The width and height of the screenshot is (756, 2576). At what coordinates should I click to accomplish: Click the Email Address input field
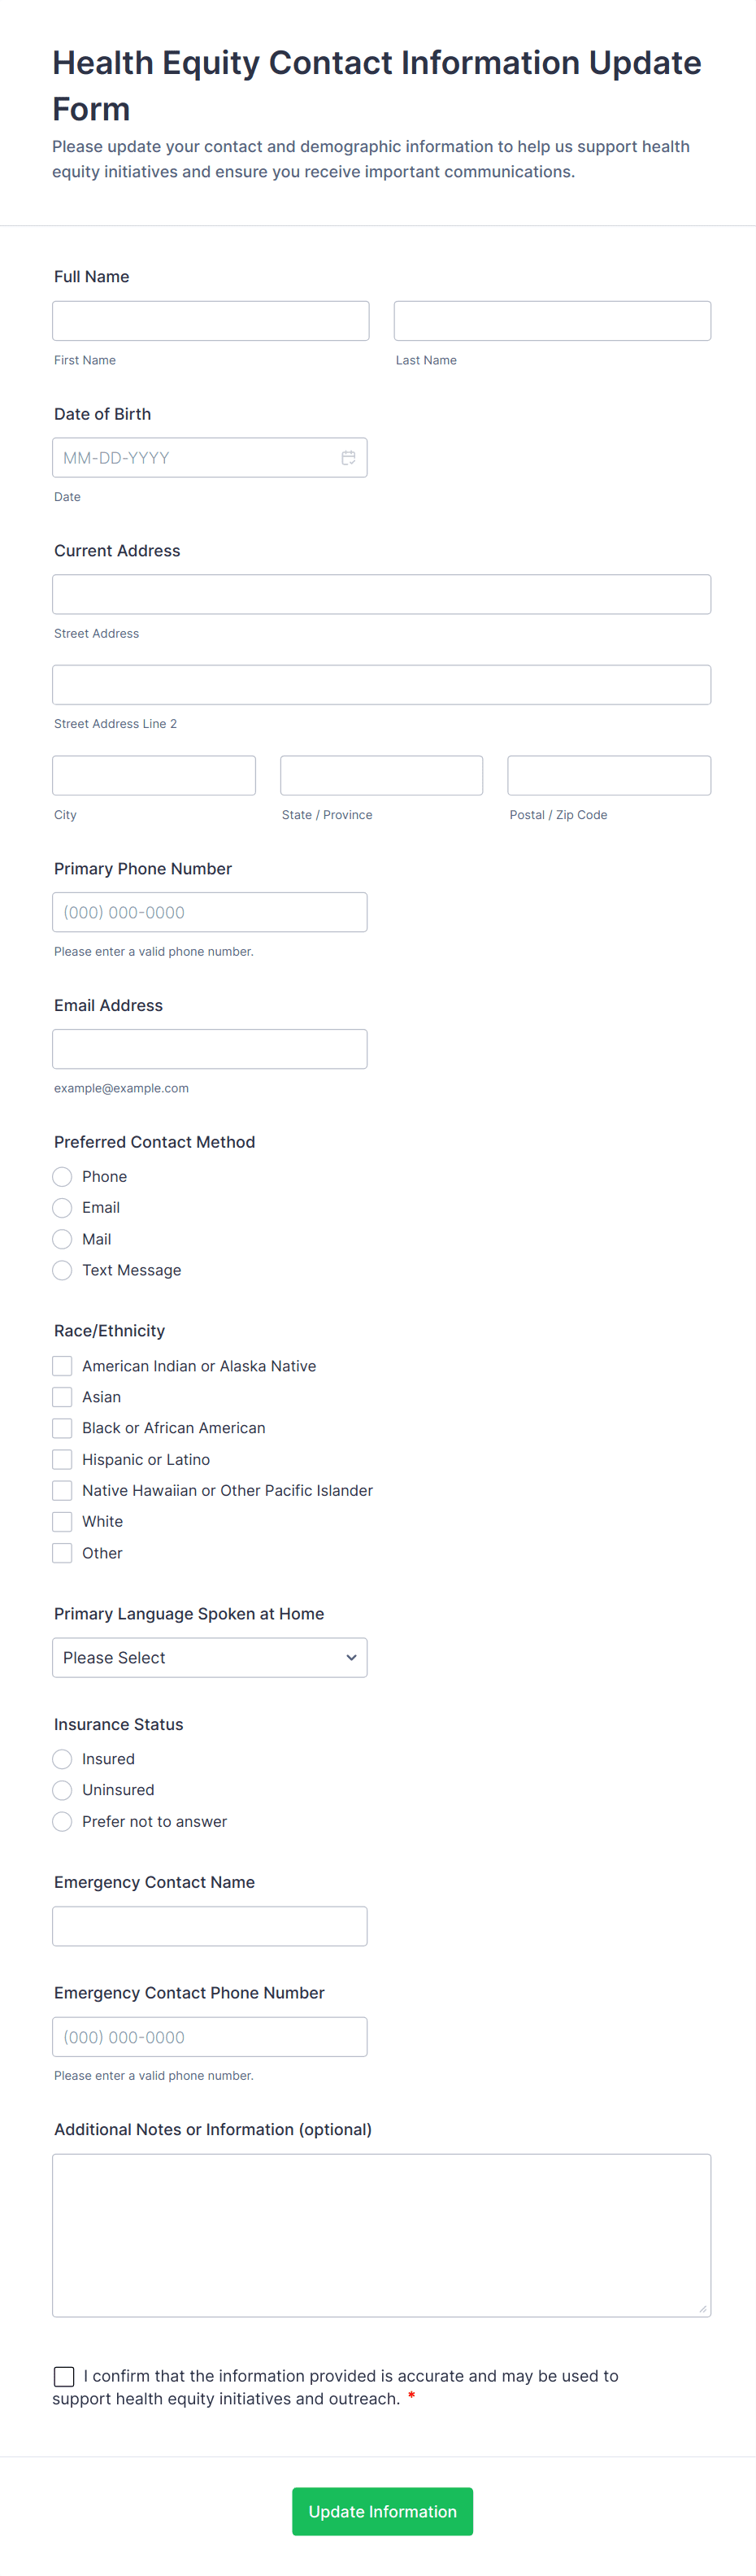210,1049
